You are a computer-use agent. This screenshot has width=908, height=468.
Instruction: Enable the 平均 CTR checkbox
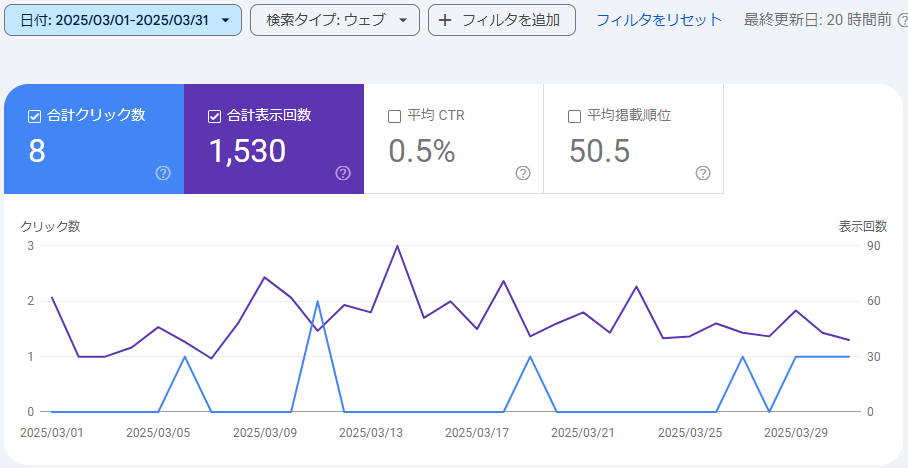(394, 116)
